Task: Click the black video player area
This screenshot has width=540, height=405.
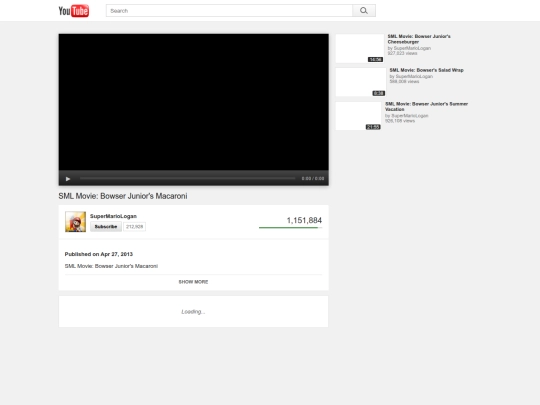Action: [x=194, y=102]
